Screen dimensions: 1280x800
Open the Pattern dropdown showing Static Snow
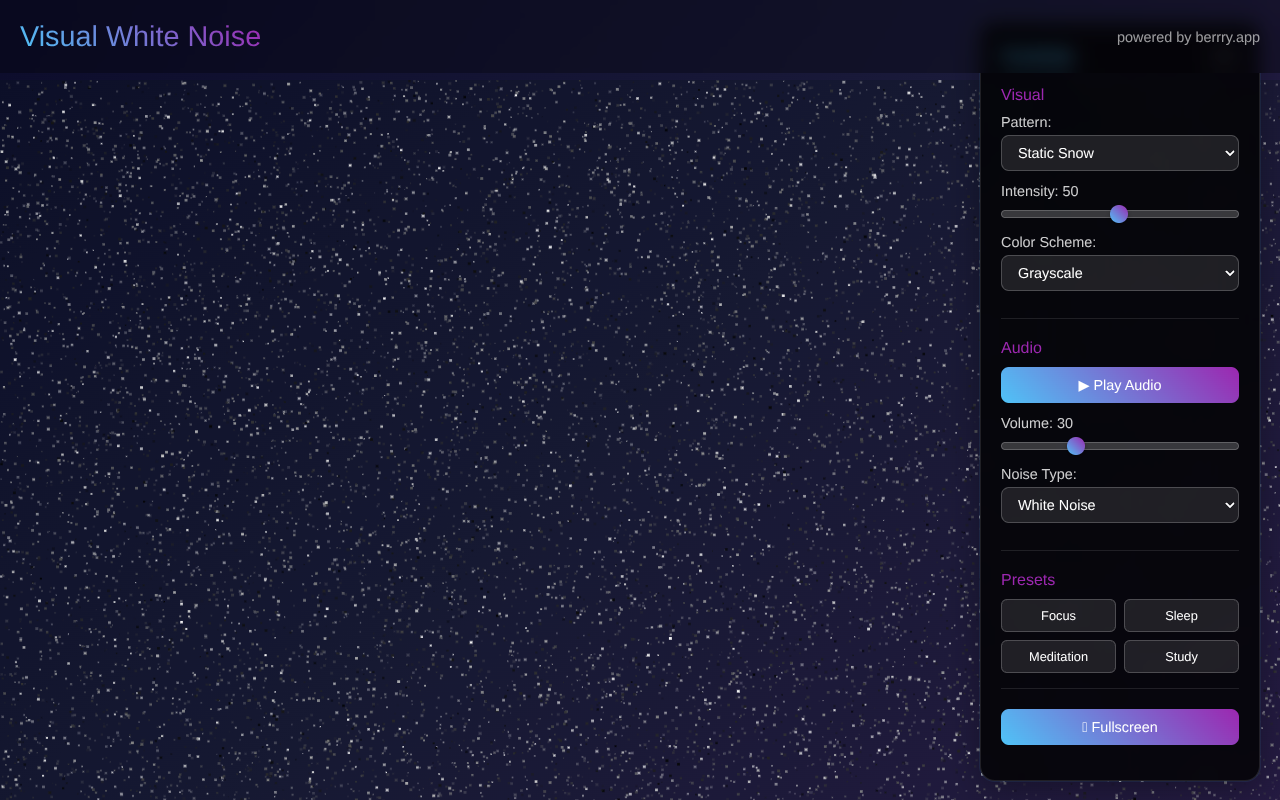click(1120, 153)
